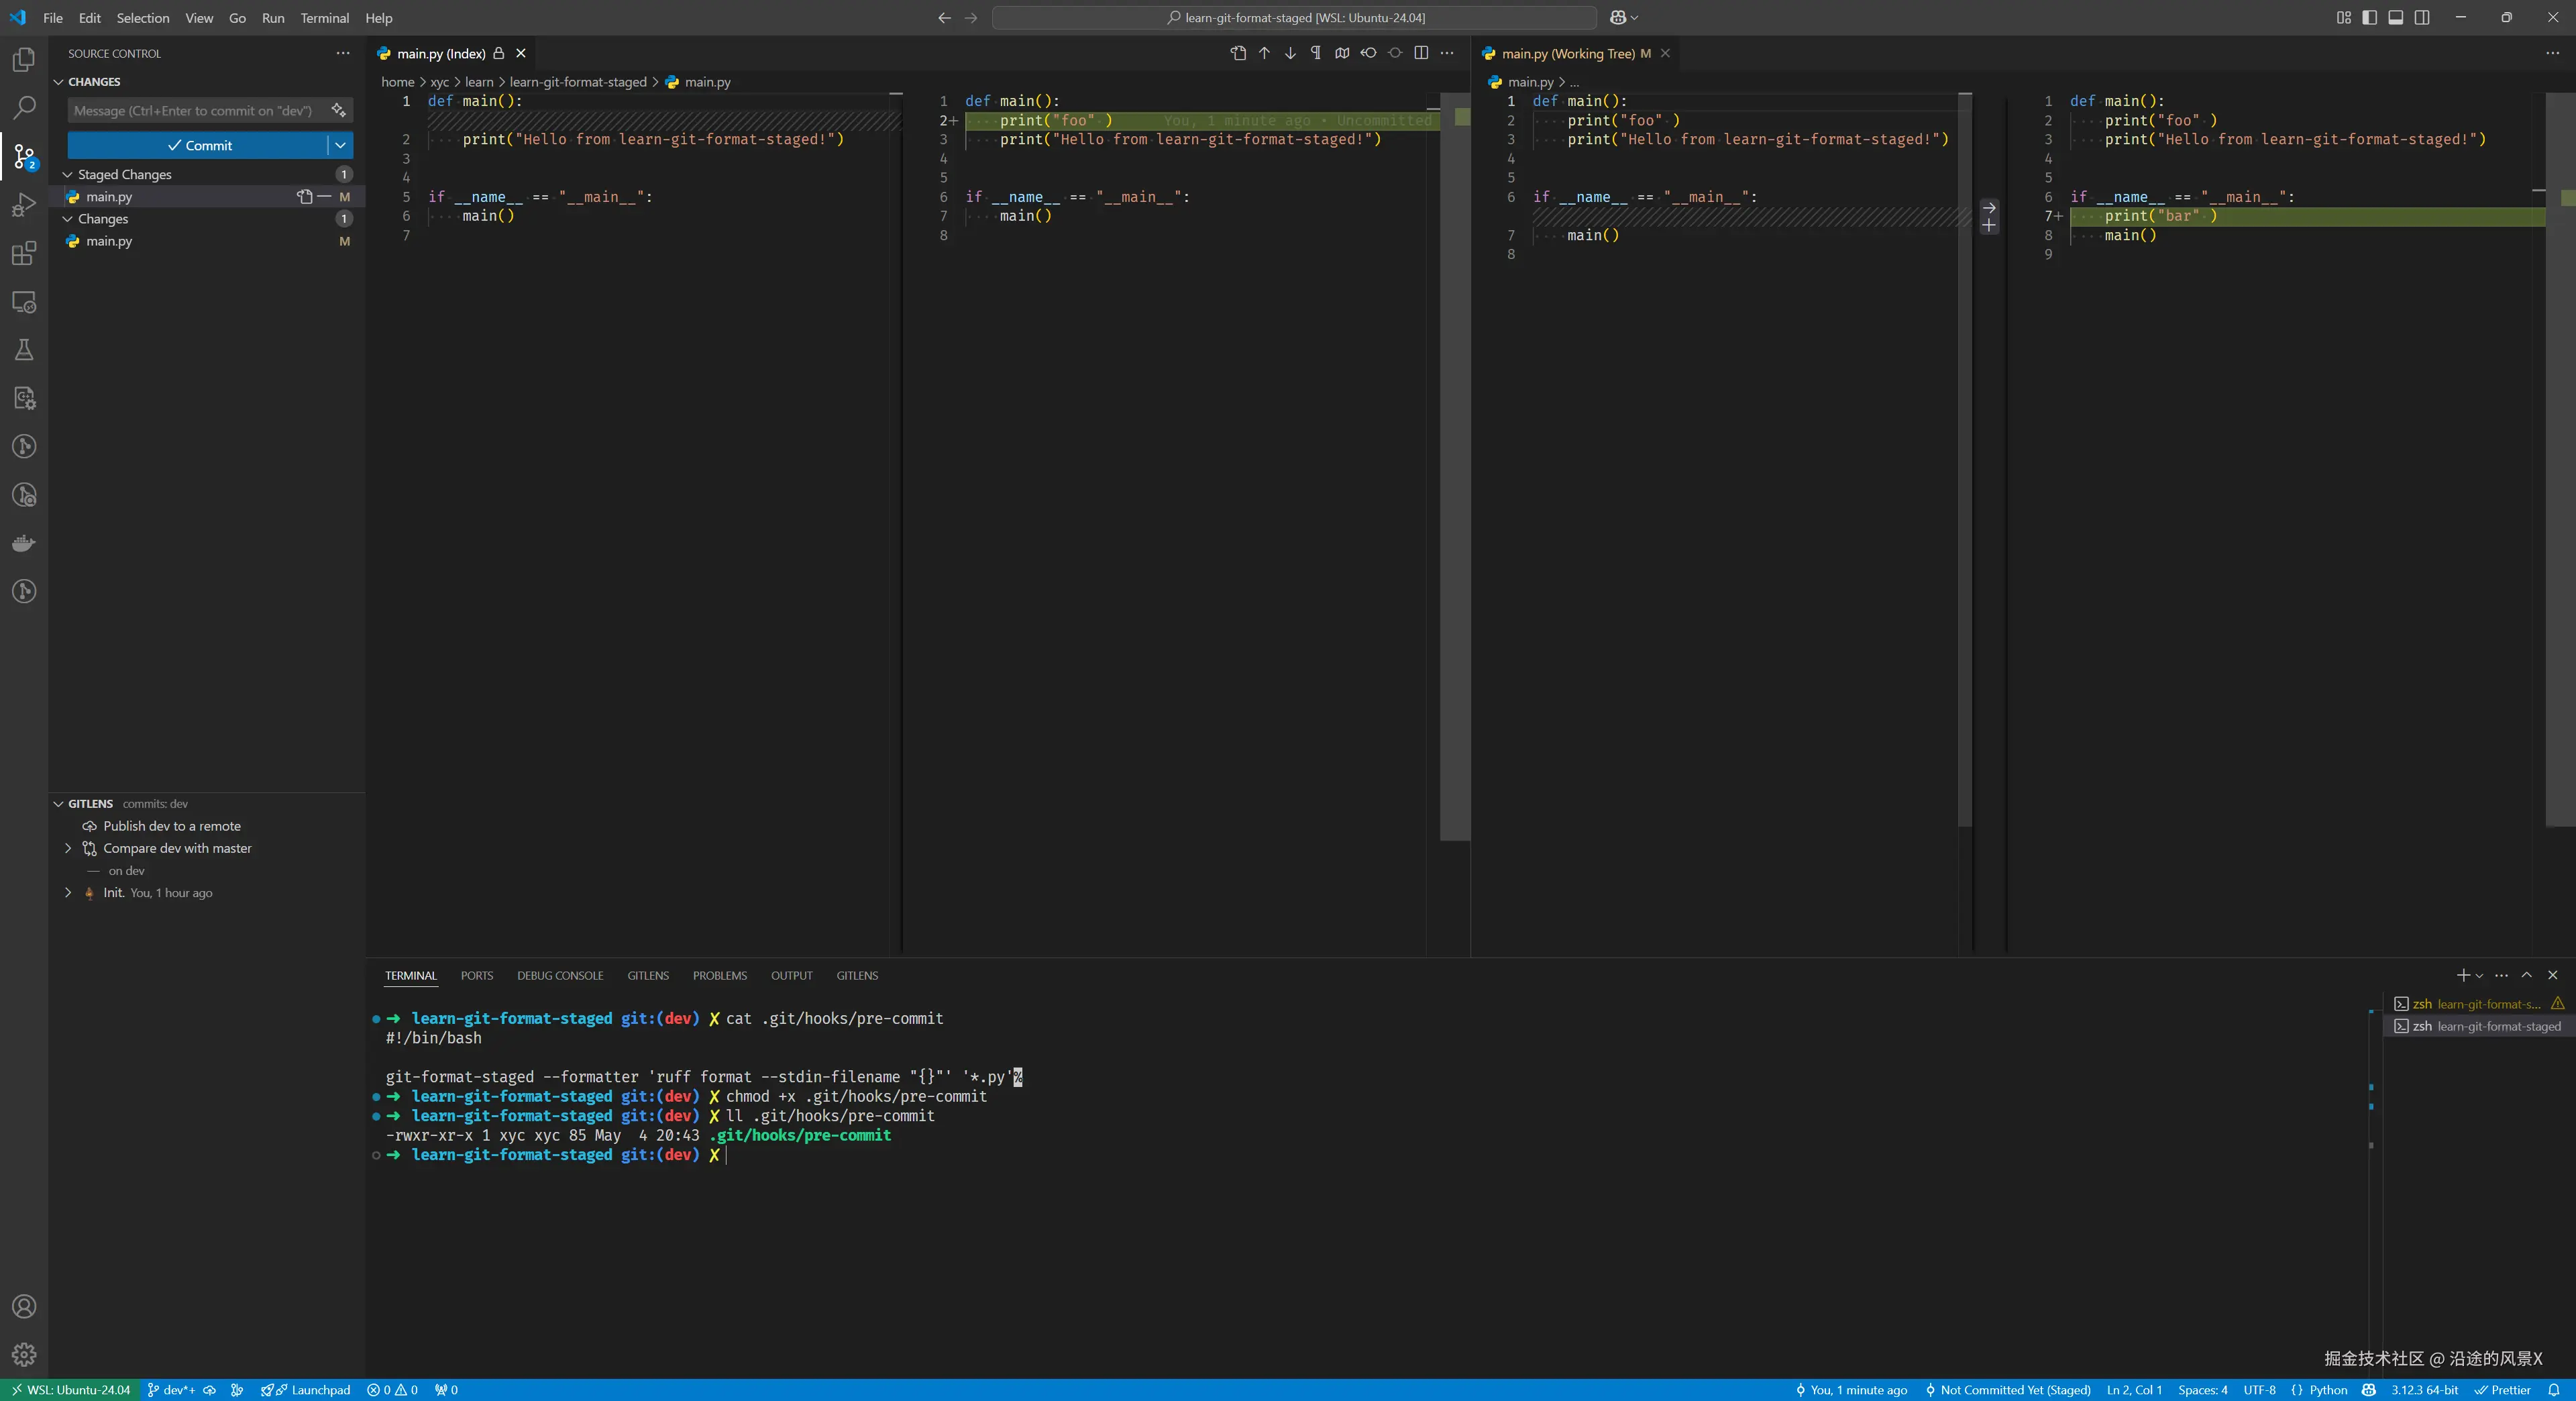
Task: Unstage main.py with the minus icon
Action: tap(324, 196)
